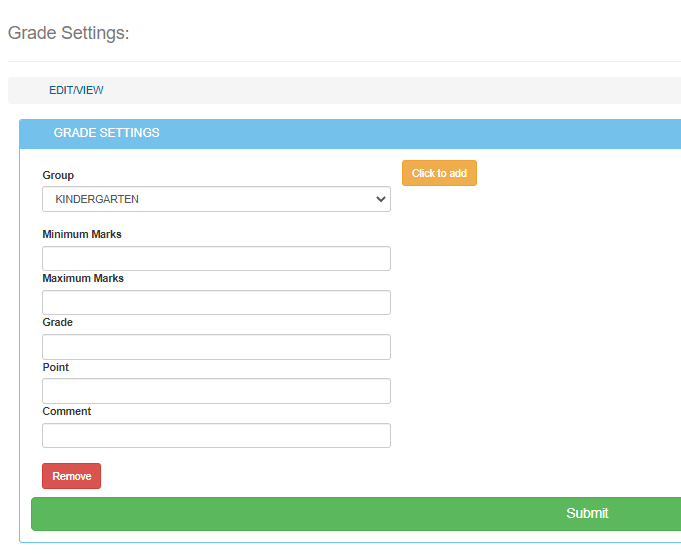Viewport: 681px width, 554px height.
Task: Select the Comment input field
Action: click(x=216, y=435)
